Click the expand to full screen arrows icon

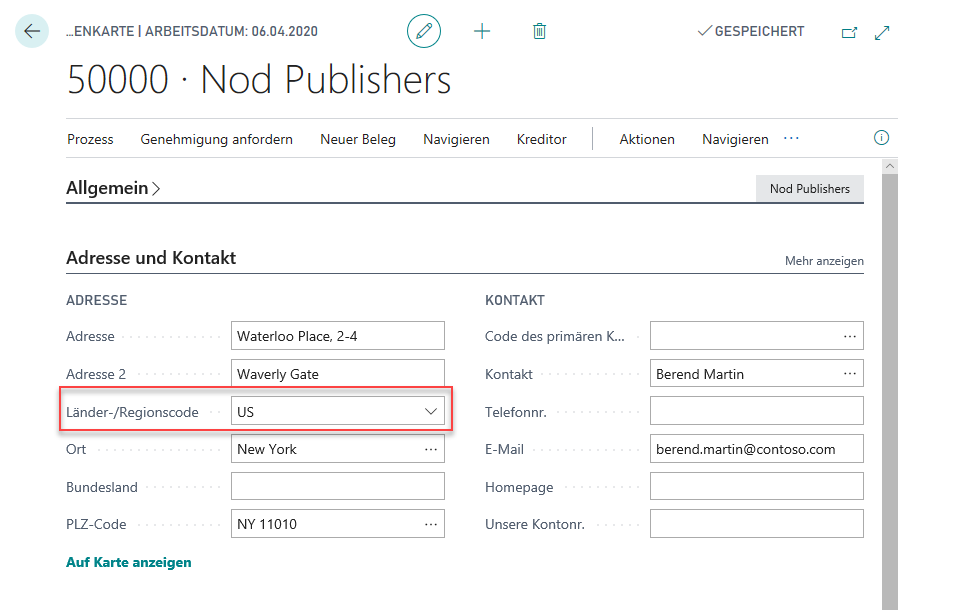click(882, 32)
